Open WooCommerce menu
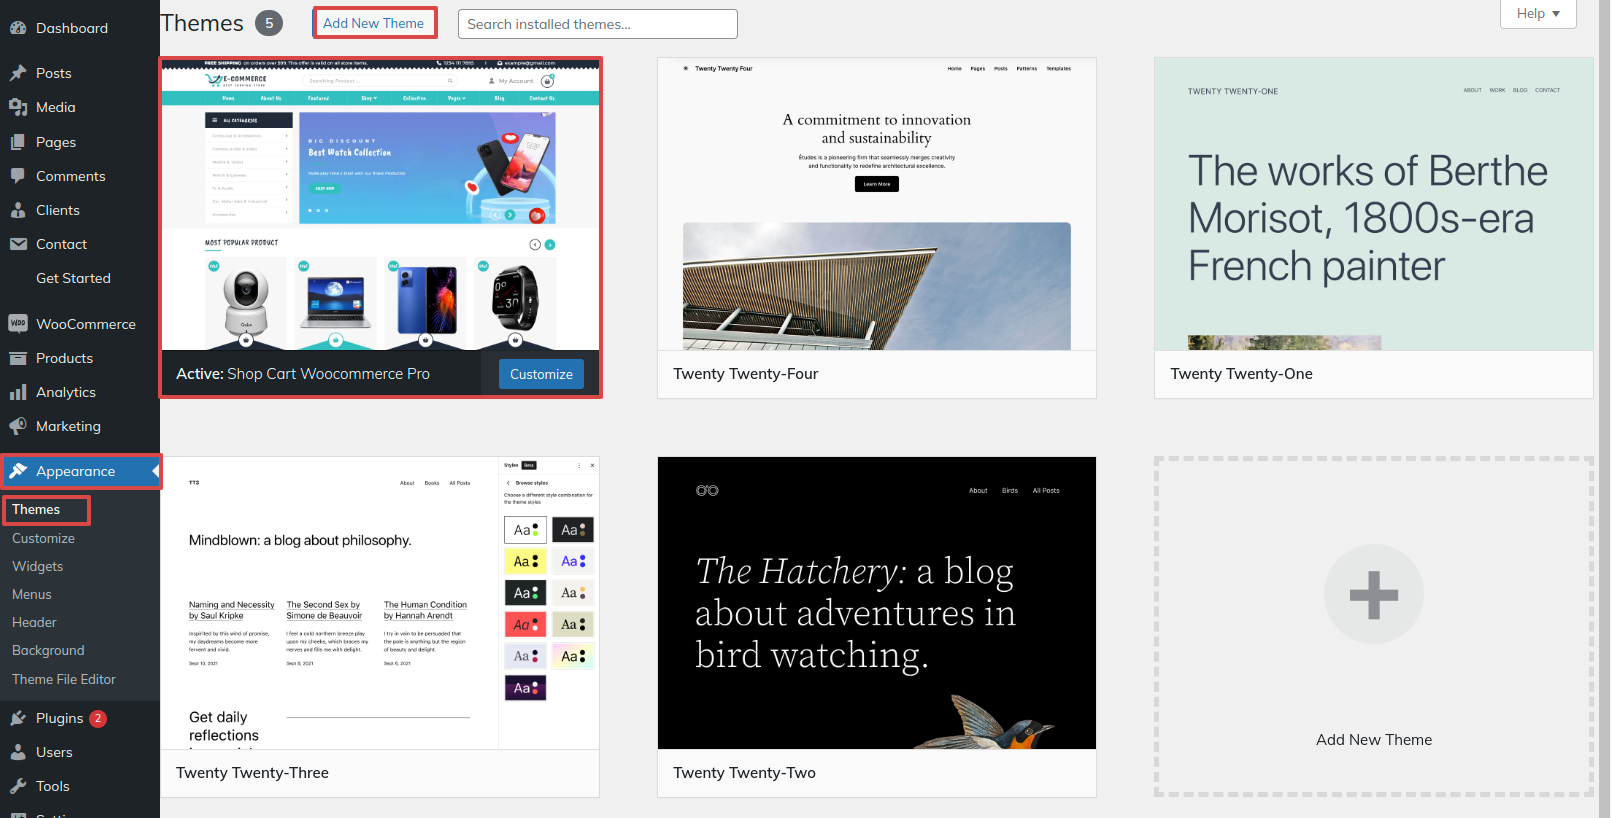The width and height of the screenshot is (1611, 818). pyautogui.click(x=80, y=324)
